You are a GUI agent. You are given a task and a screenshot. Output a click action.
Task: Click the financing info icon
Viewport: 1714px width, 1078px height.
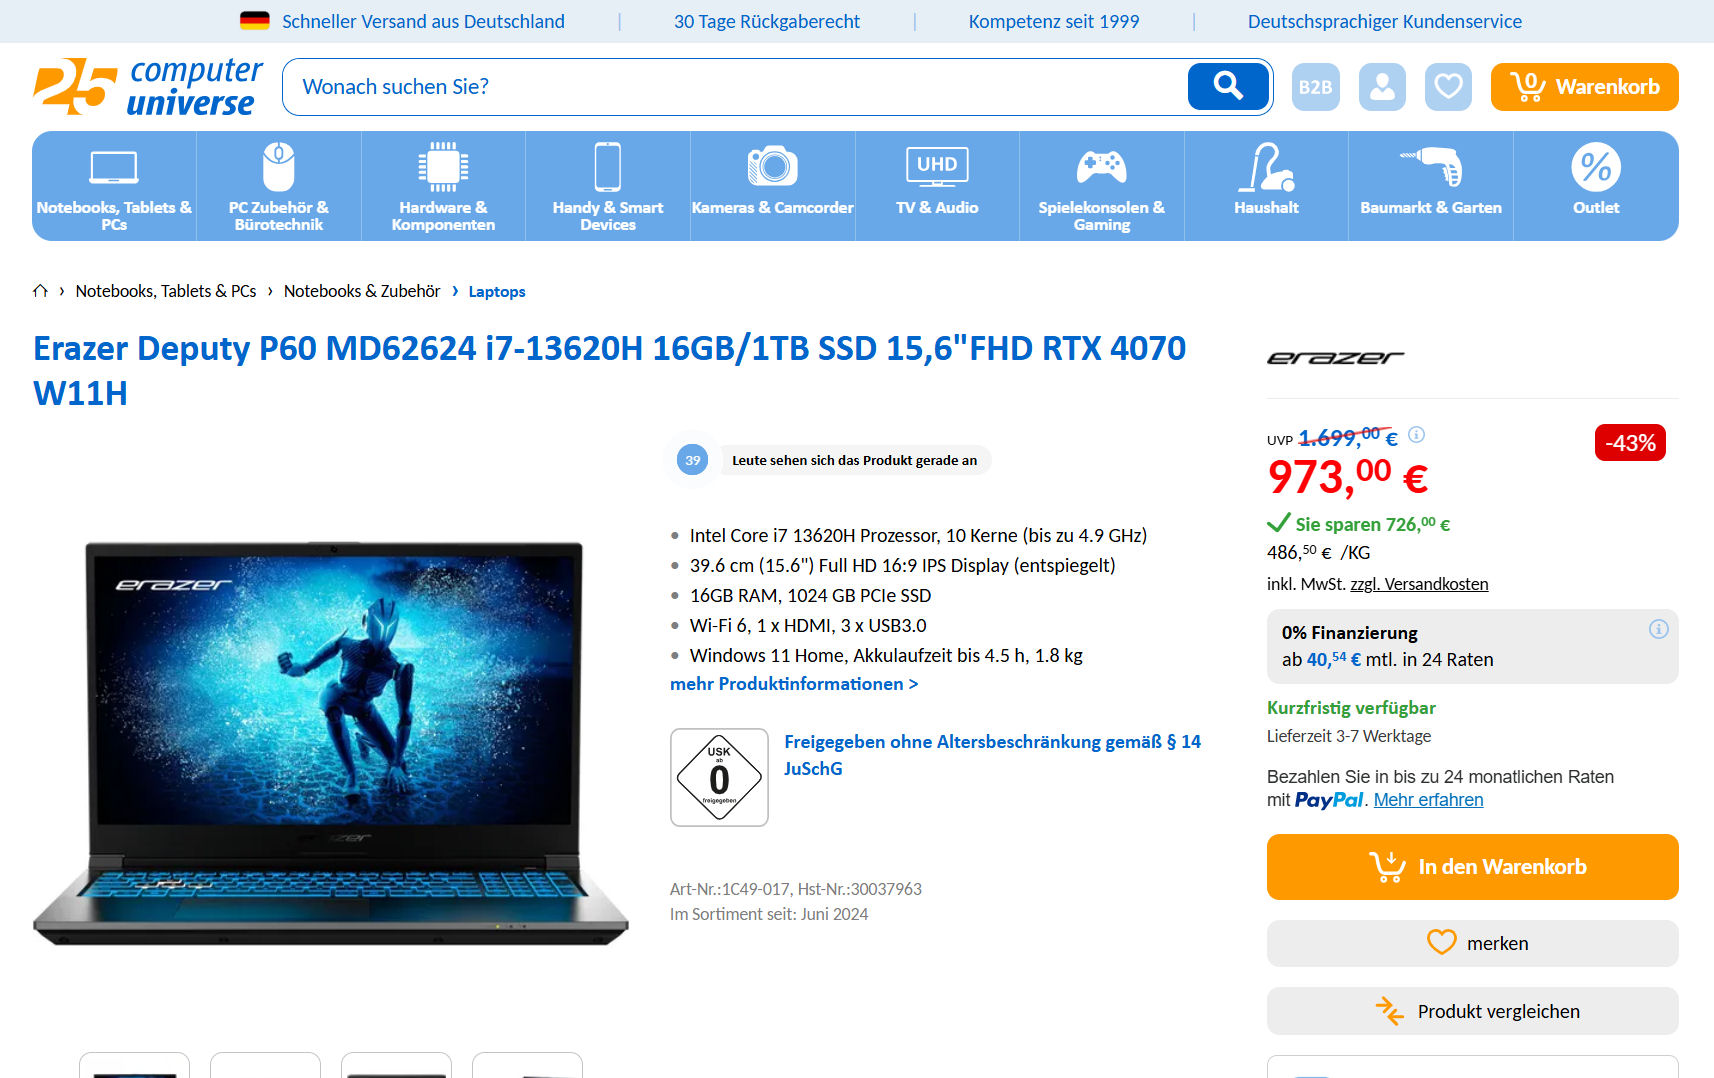click(x=1658, y=629)
